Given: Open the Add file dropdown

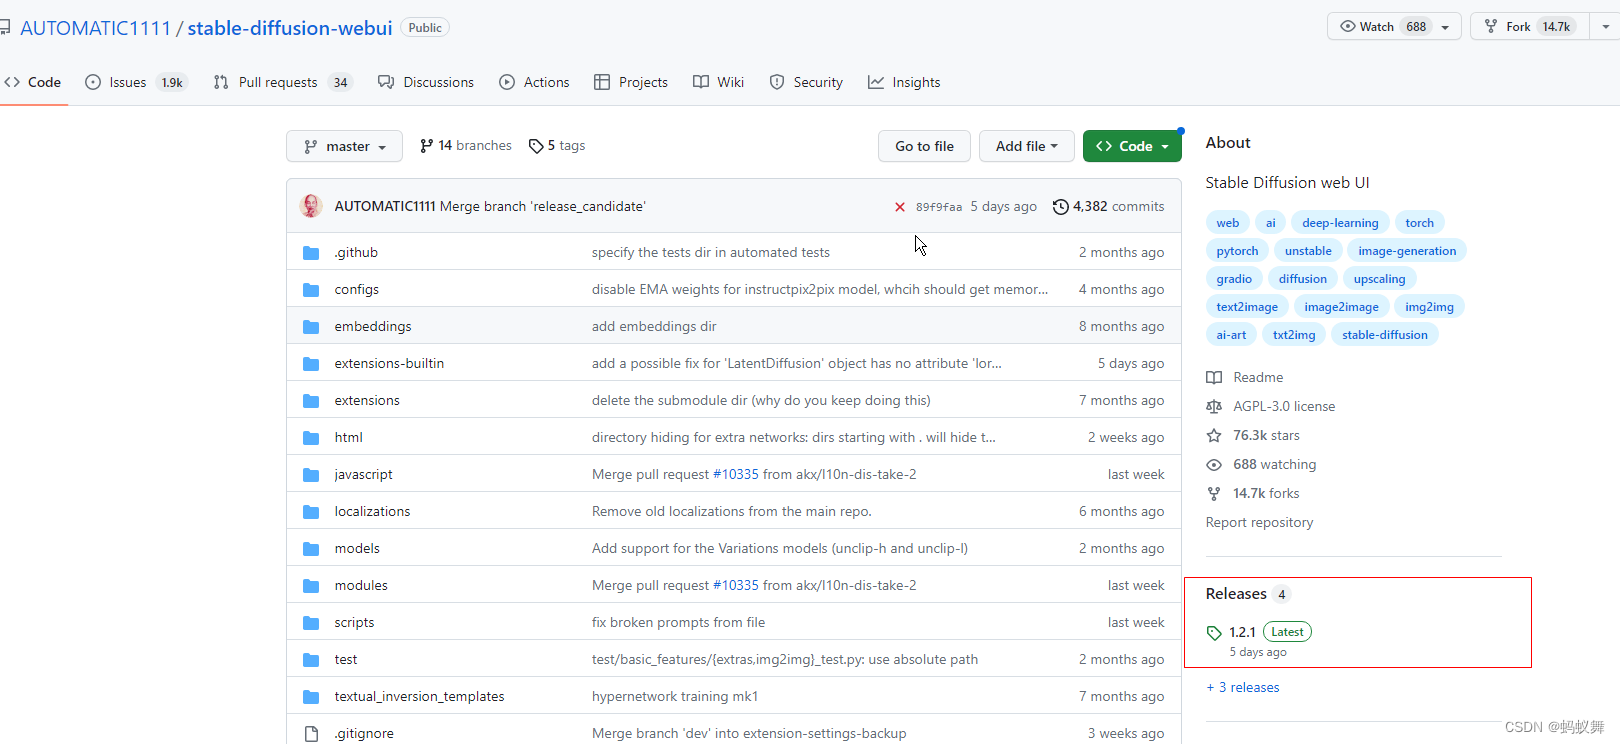Looking at the screenshot, I should tap(1027, 146).
